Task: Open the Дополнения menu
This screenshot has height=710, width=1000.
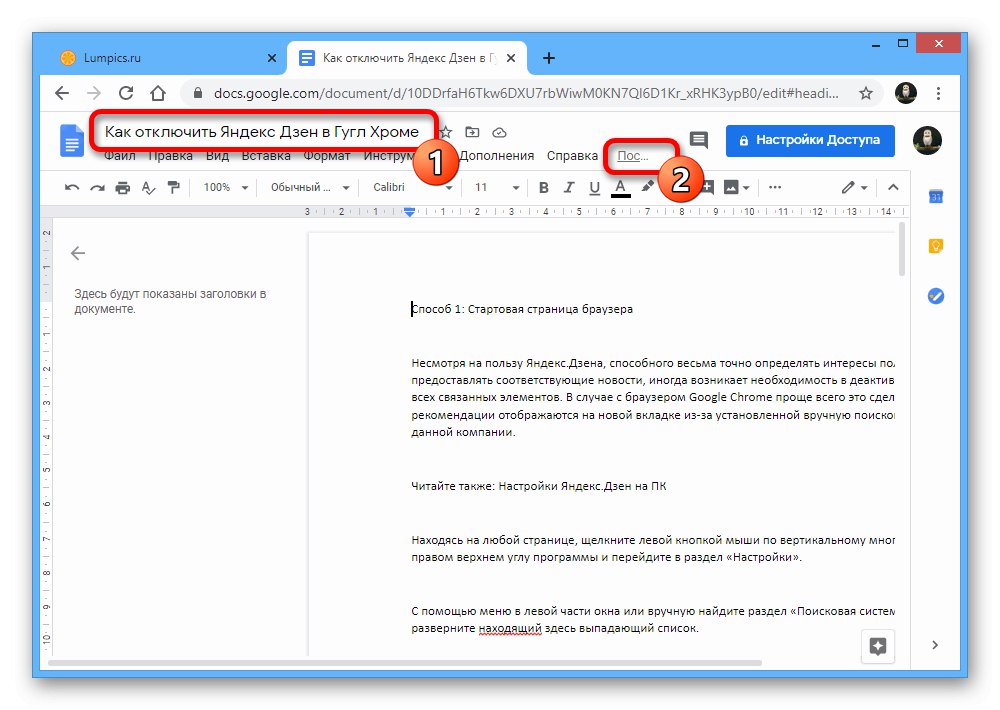Action: pyautogui.click(x=497, y=156)
